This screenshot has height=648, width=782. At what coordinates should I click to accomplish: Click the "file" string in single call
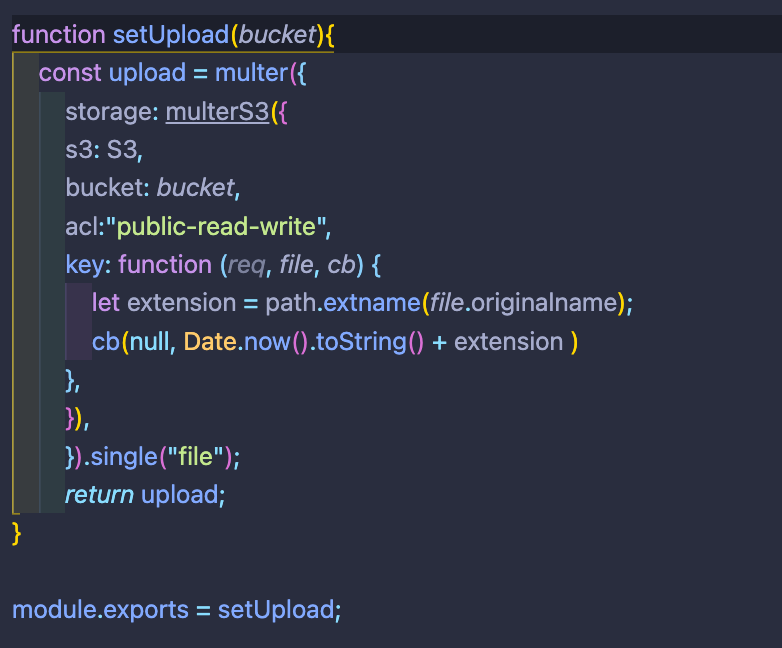click(196, 457)
